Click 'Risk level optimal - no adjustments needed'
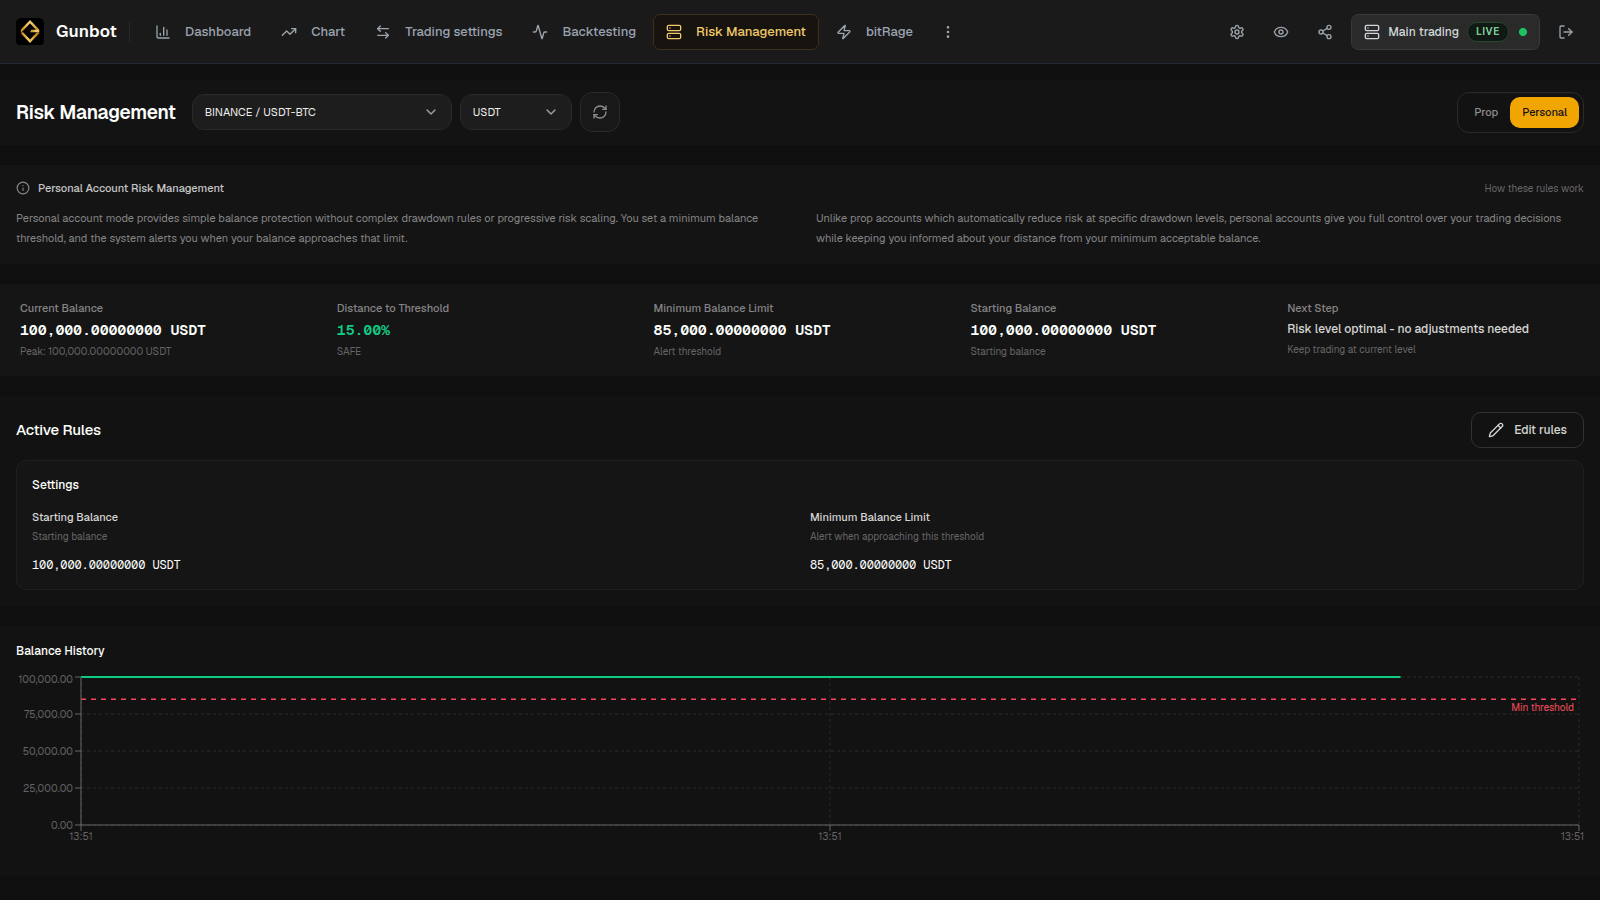 (x=1408, y=329)
